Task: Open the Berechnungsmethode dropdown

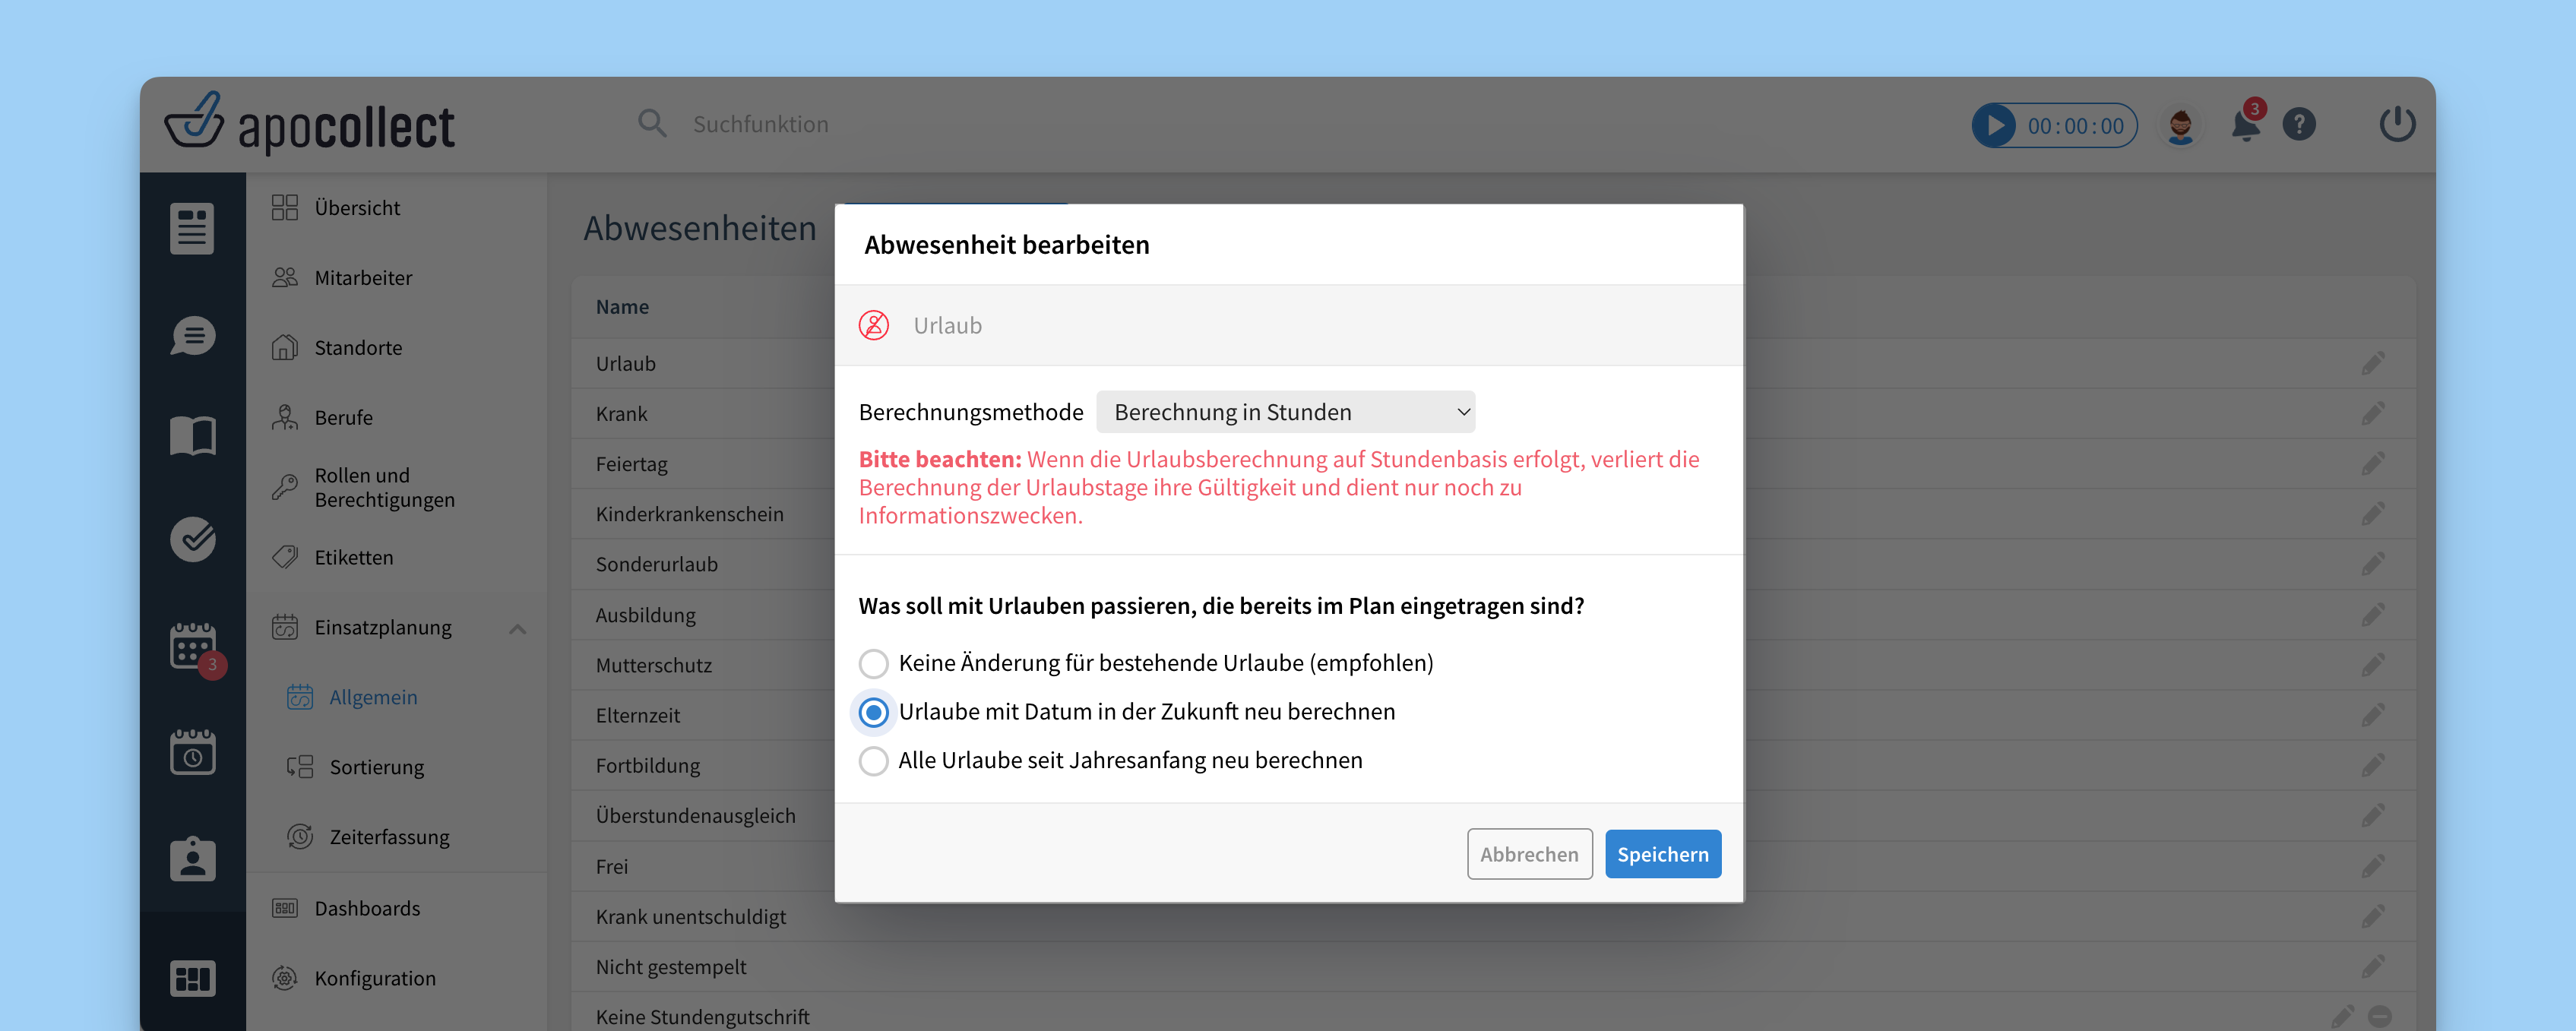Action: (1285, 412)
